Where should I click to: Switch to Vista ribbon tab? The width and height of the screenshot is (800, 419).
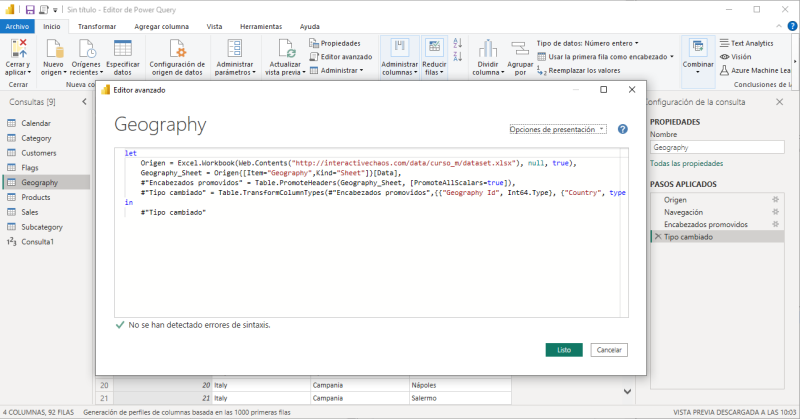tap(214, 27)
